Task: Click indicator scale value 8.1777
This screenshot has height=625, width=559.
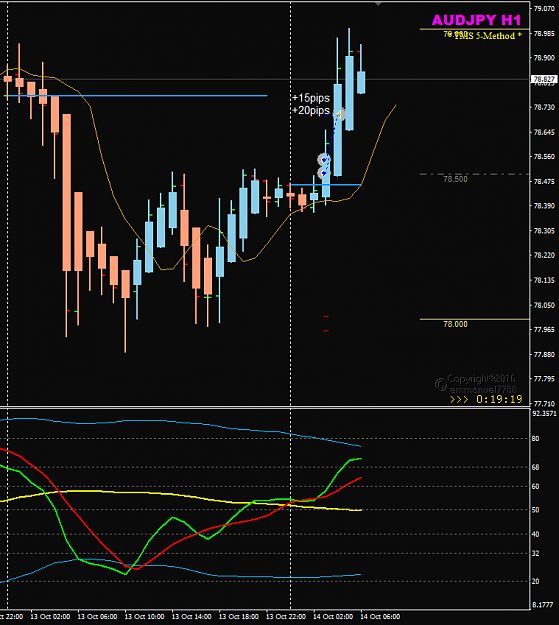Action: pyautogui.click(x=543, y=605)
